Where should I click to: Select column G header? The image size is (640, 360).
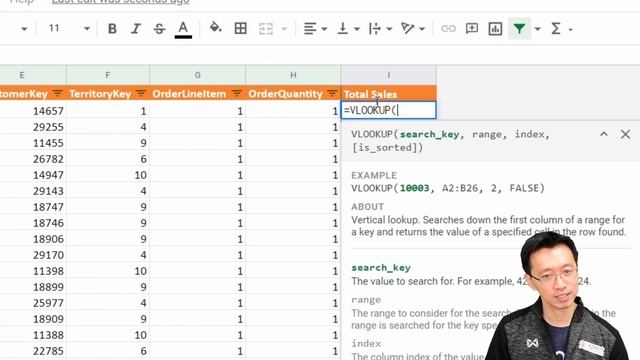pos(198,75)
